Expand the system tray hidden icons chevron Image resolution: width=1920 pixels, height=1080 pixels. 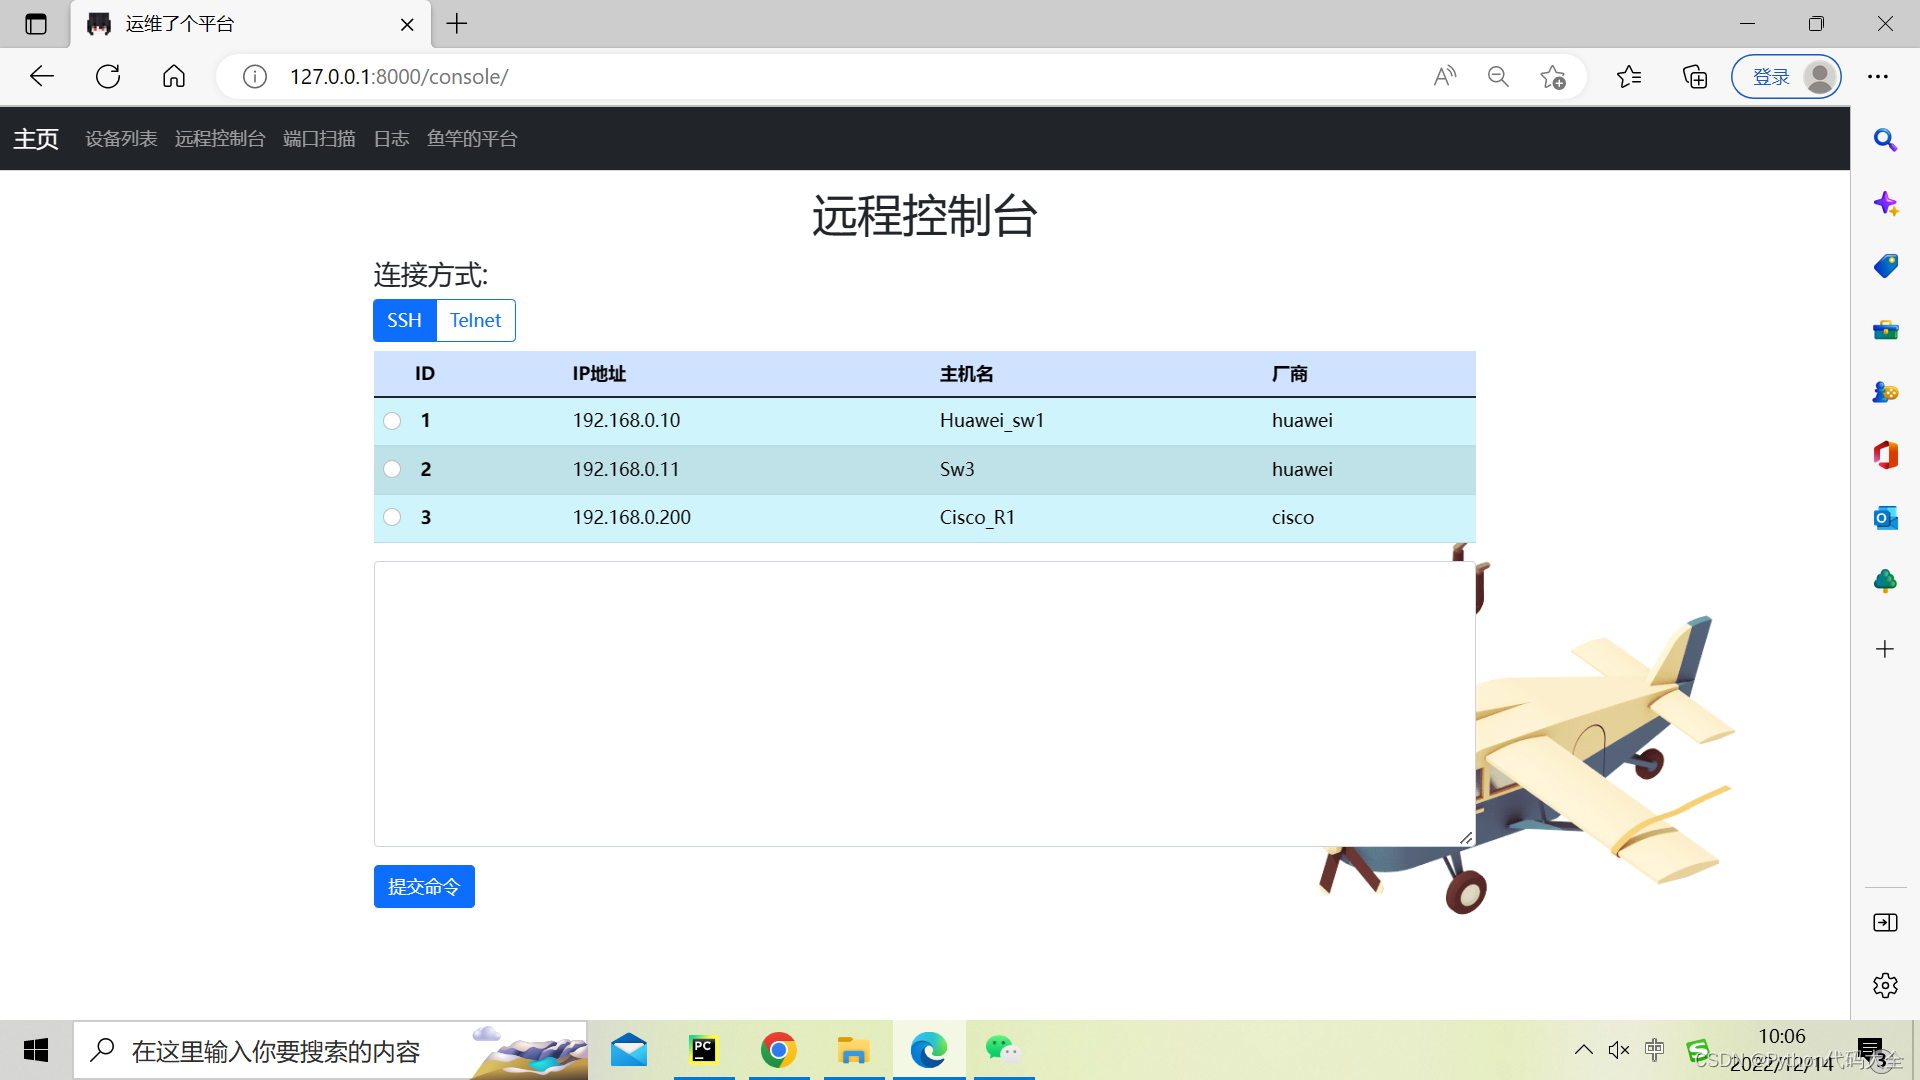coord(1583,1049)
